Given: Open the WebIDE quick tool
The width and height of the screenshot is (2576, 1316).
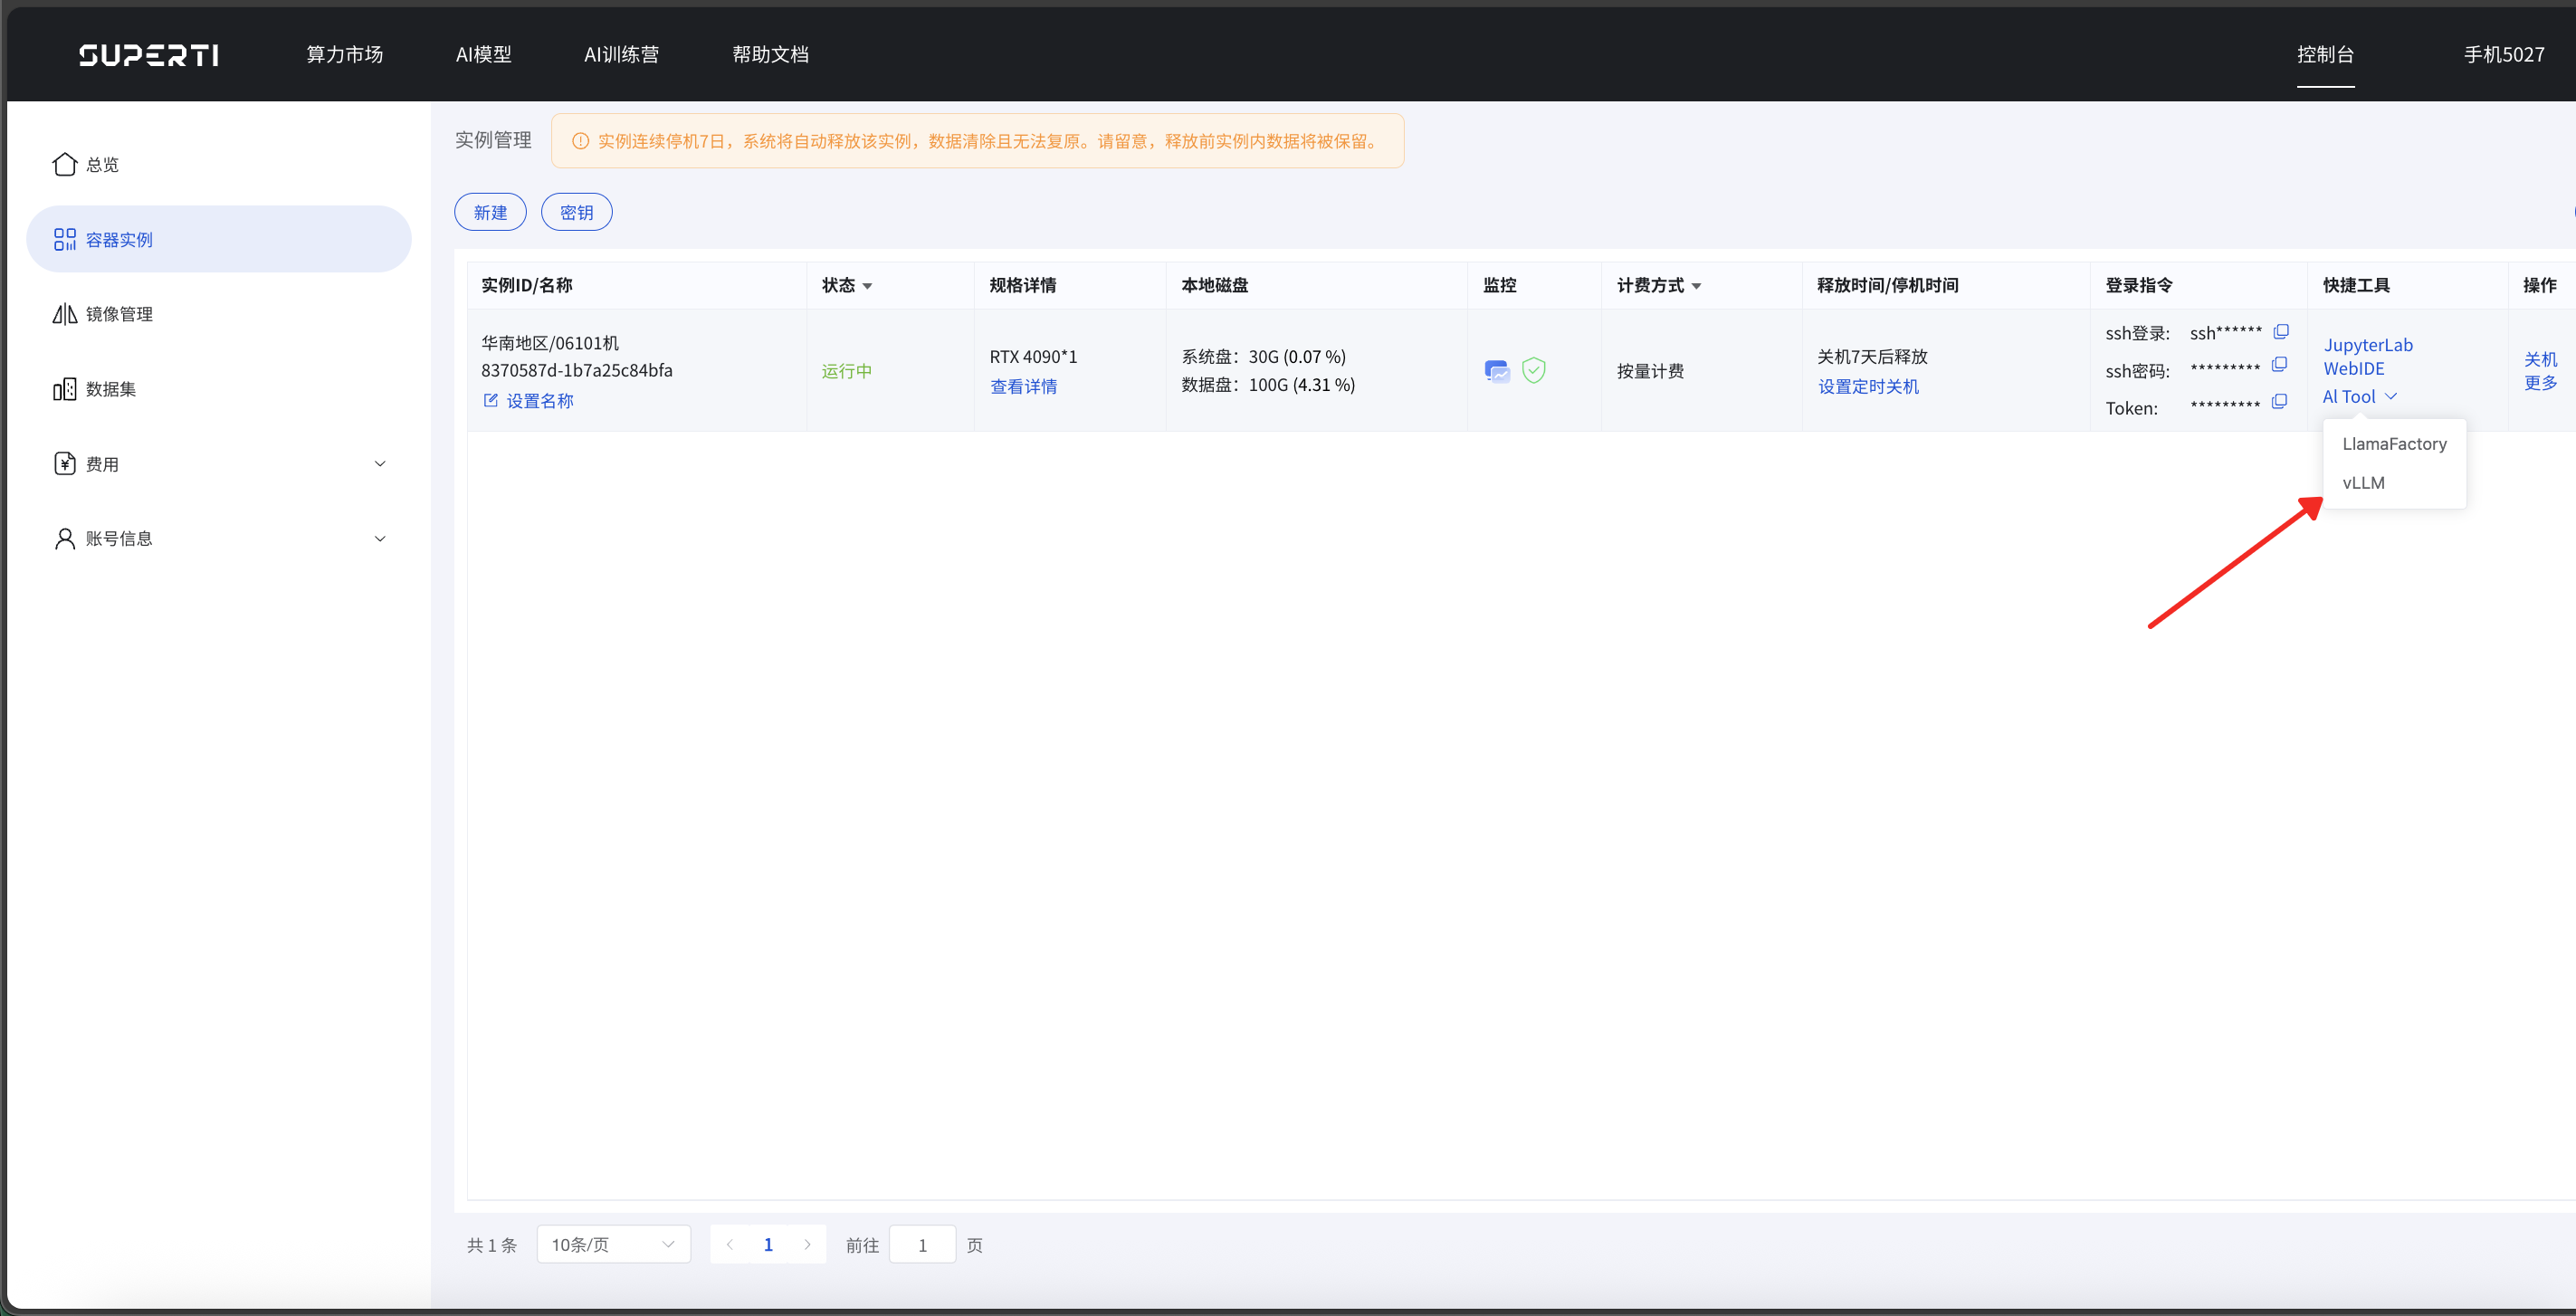Looking at the screenshot, I should point(2353,369).
